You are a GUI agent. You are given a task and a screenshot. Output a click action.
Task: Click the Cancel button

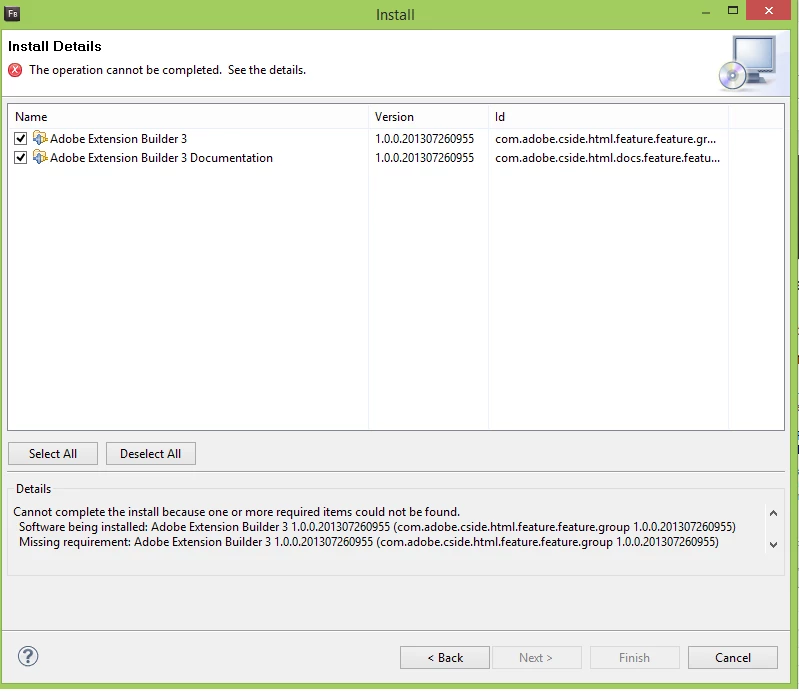tap(733, 657)
